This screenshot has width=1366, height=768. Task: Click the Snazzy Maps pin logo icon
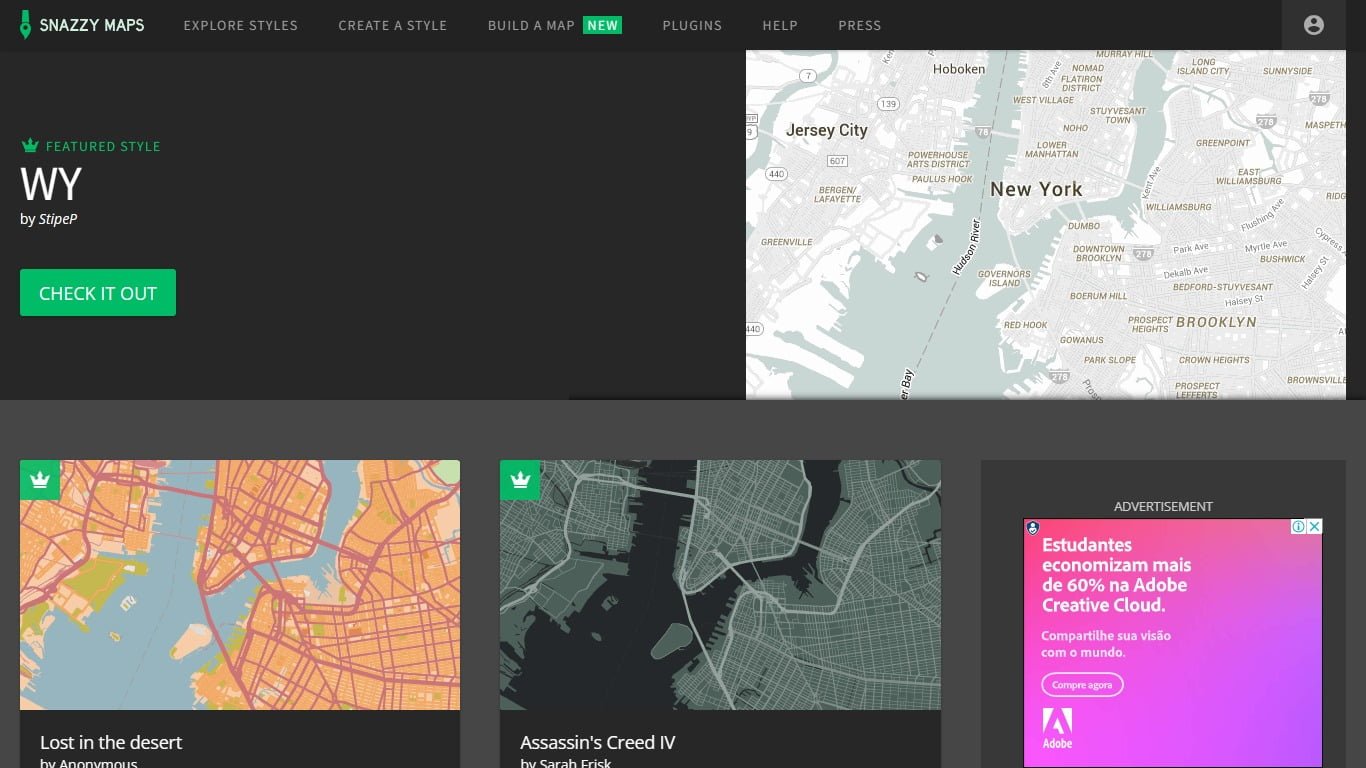[26, 25]
